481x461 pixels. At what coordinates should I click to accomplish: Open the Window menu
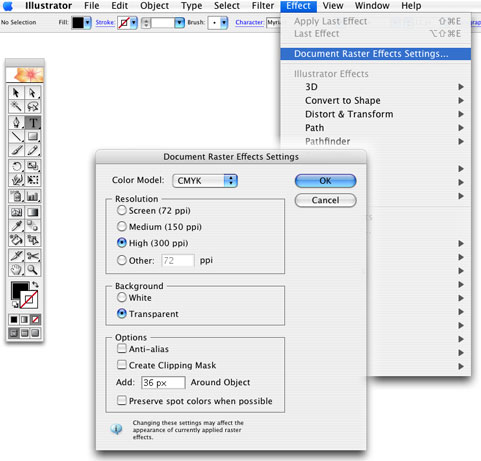point(372,6)
